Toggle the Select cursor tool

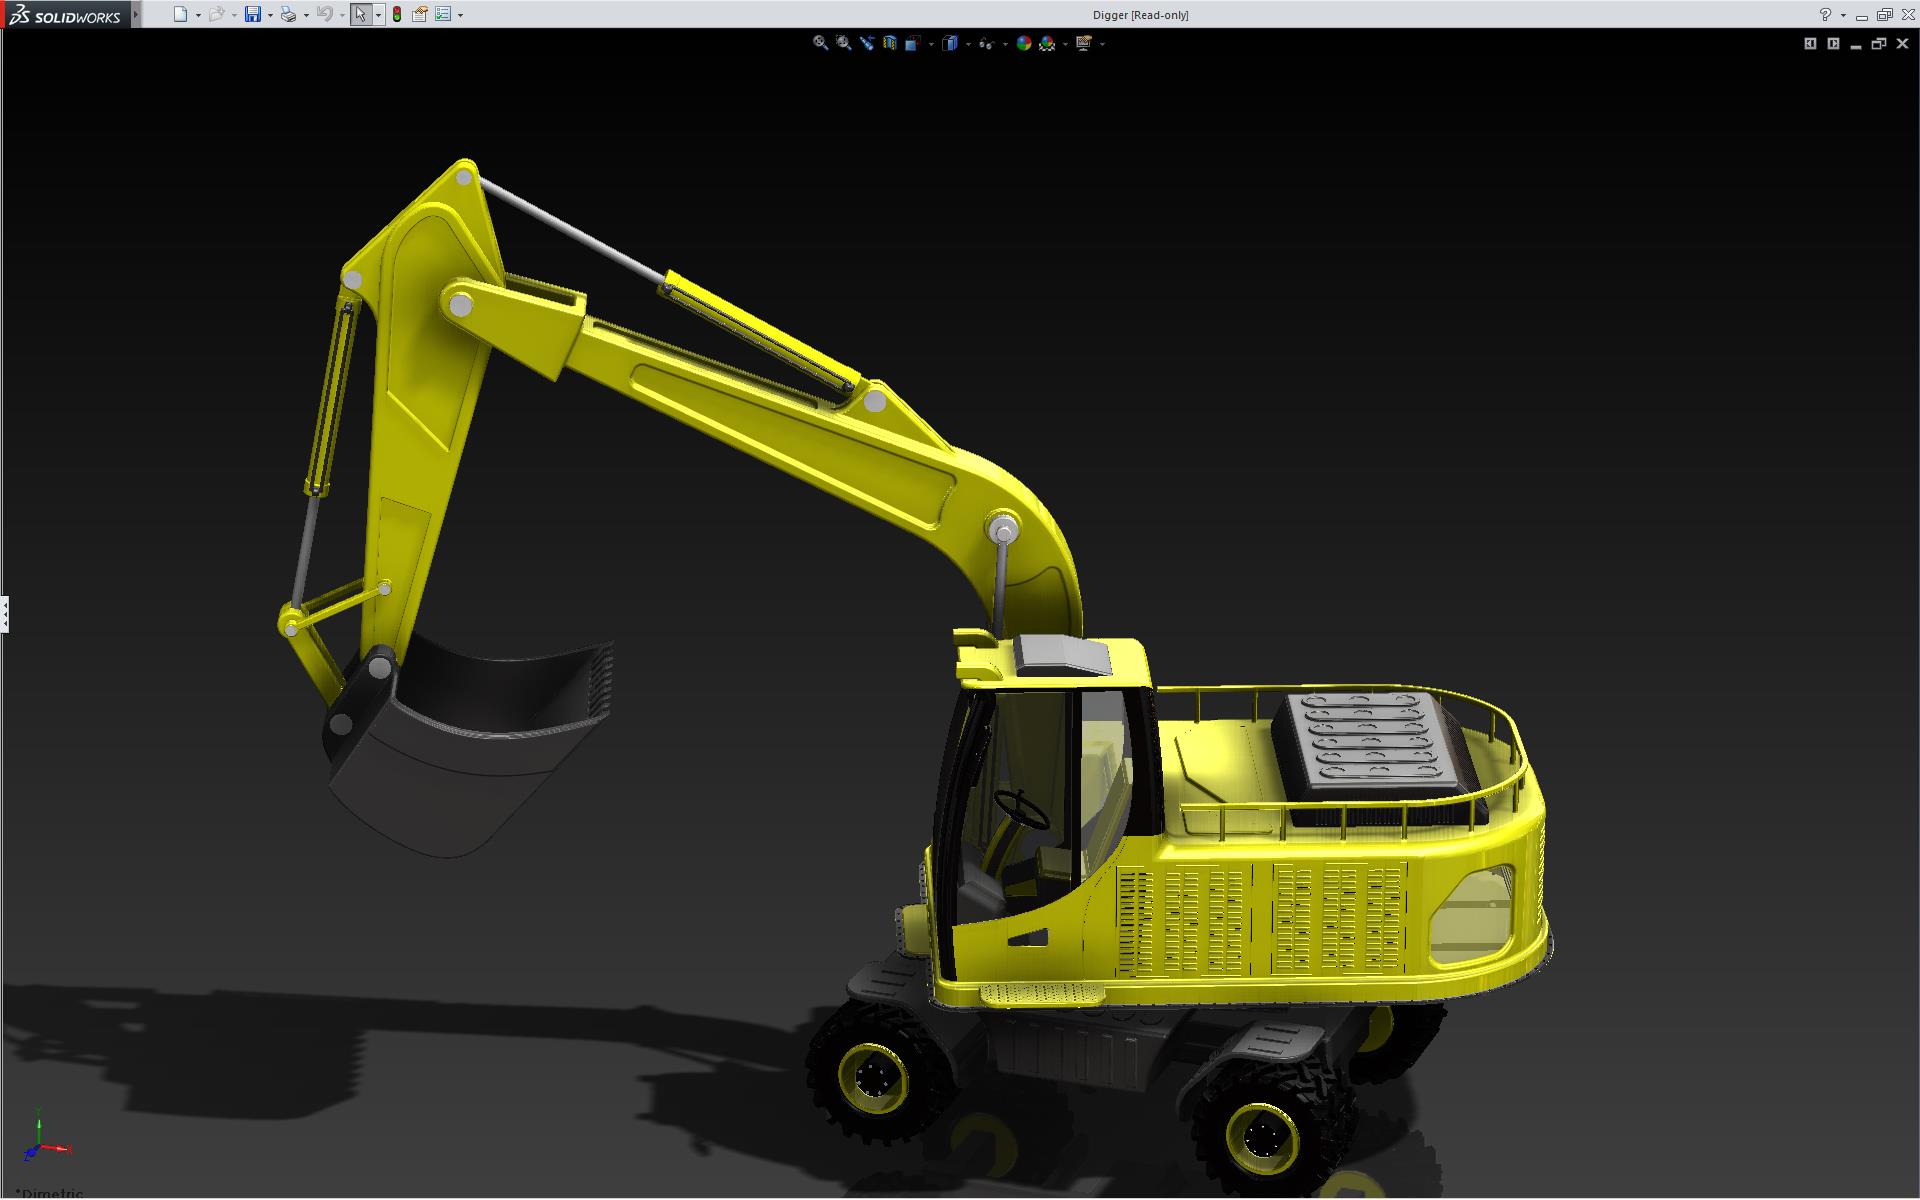point(360,14)
